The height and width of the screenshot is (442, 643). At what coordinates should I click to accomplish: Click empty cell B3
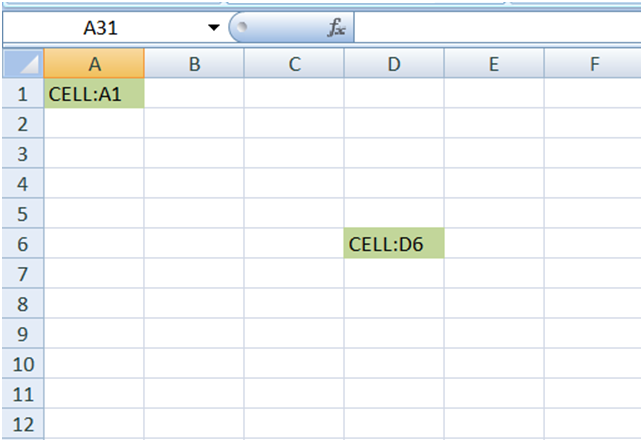point(194,153)
